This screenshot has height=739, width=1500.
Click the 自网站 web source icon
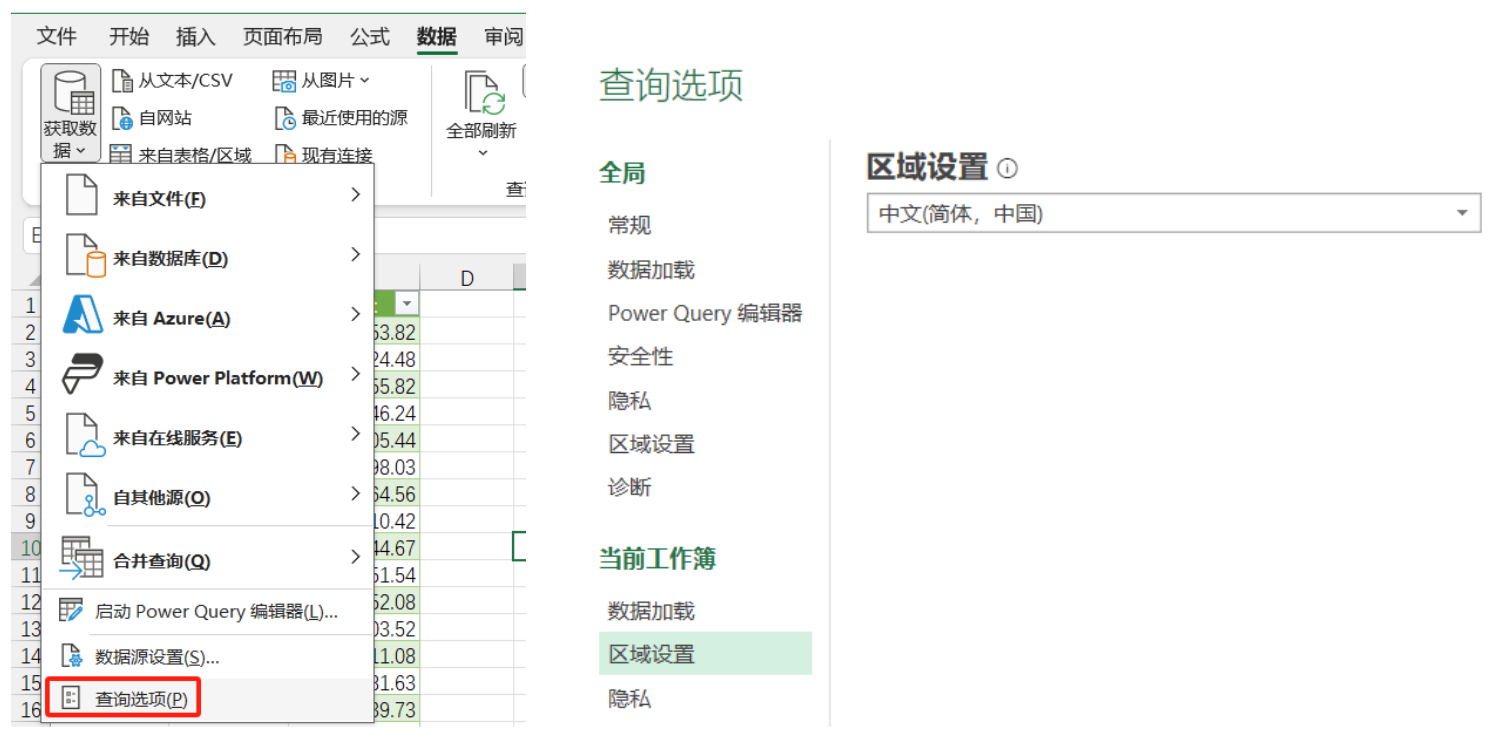click(x=122, y=118)
